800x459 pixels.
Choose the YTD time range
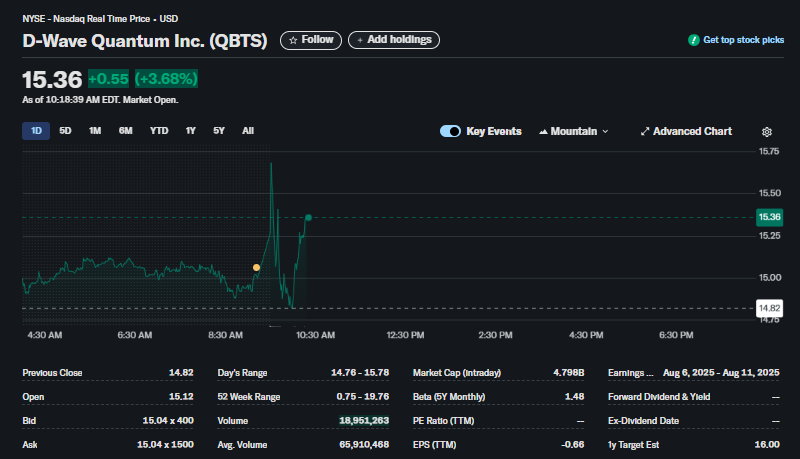[x=159, y=131]
